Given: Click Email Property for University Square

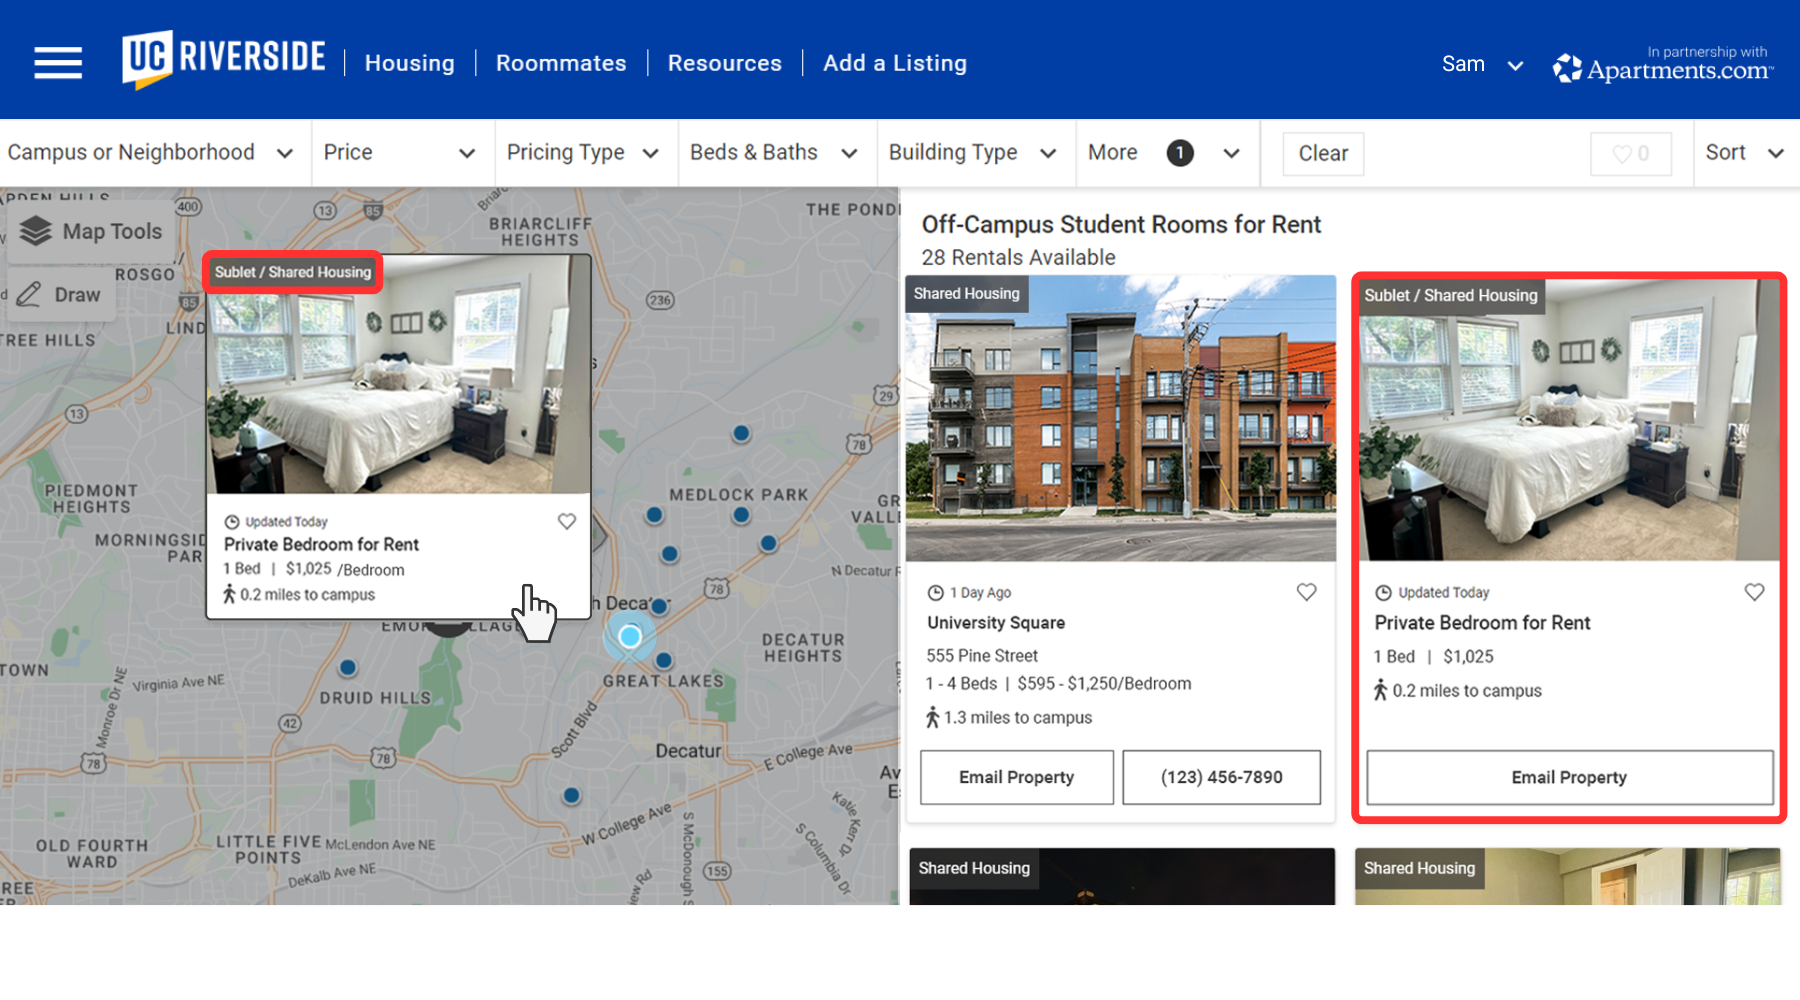Looking at the screenshot, I should coord(1017,777).
